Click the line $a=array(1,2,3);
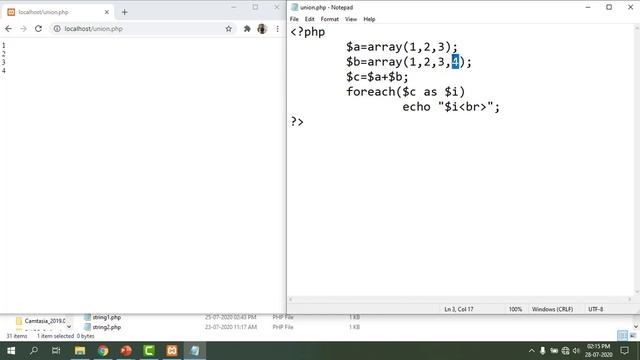Screen dimensions: 640x360 402,47
